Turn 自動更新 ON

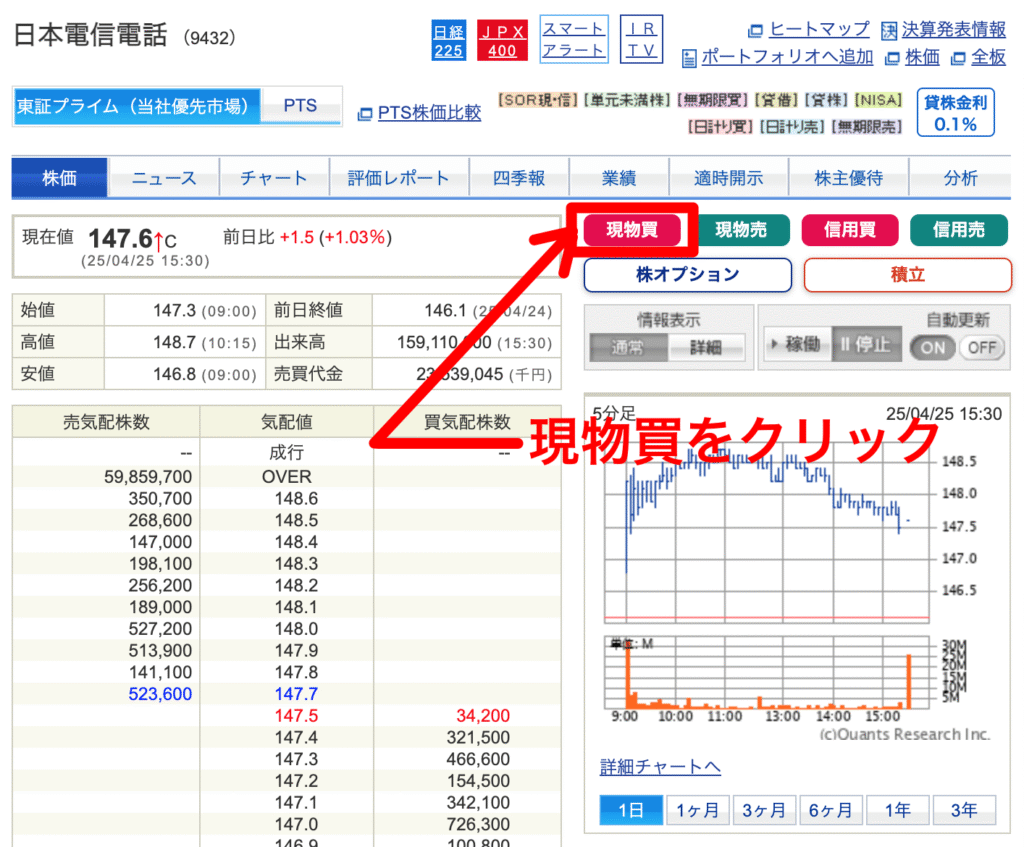(x=933, y=347)
